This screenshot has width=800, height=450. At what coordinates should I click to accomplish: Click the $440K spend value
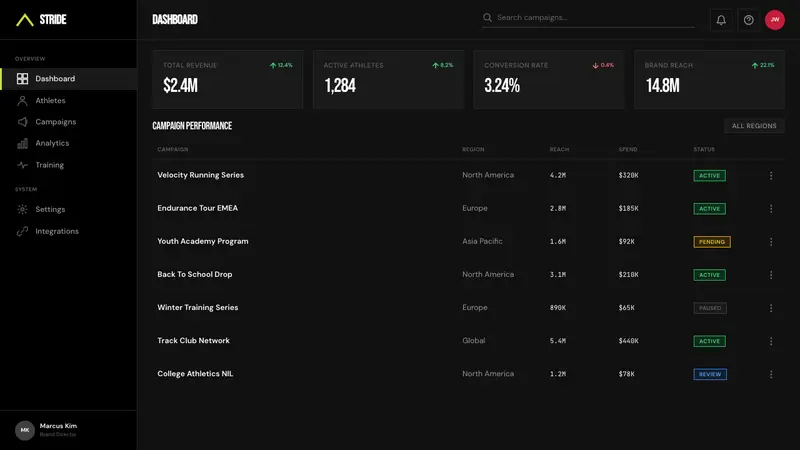(x=628, y=341)
